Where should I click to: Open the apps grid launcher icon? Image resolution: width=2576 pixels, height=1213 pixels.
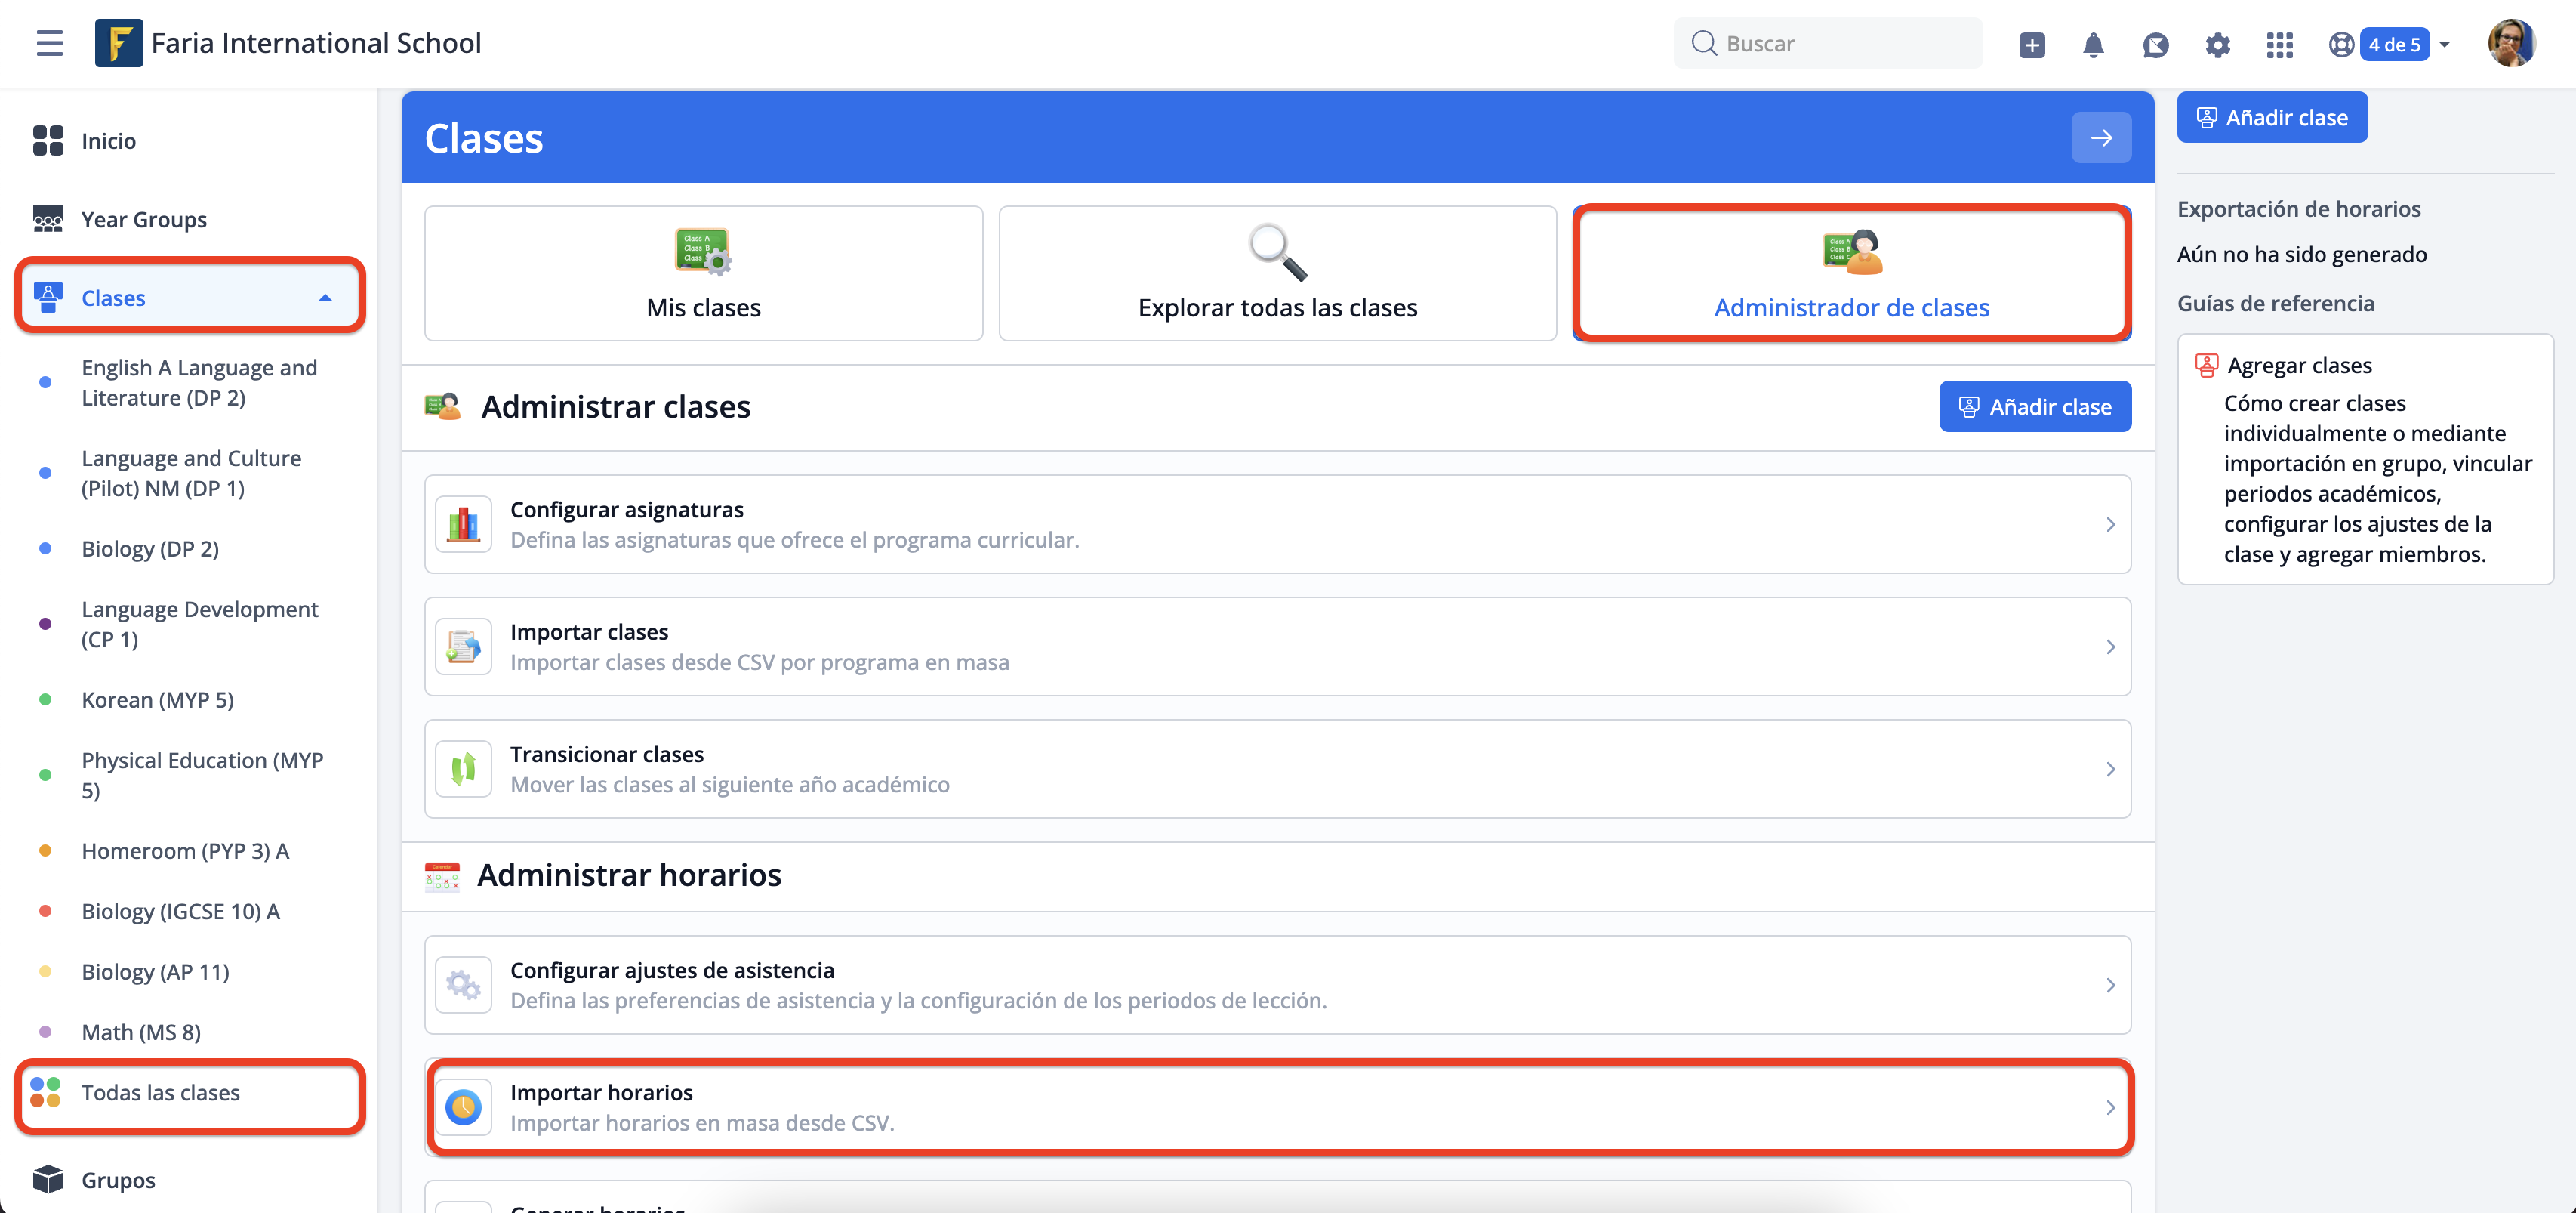[x=2279, y=44]
